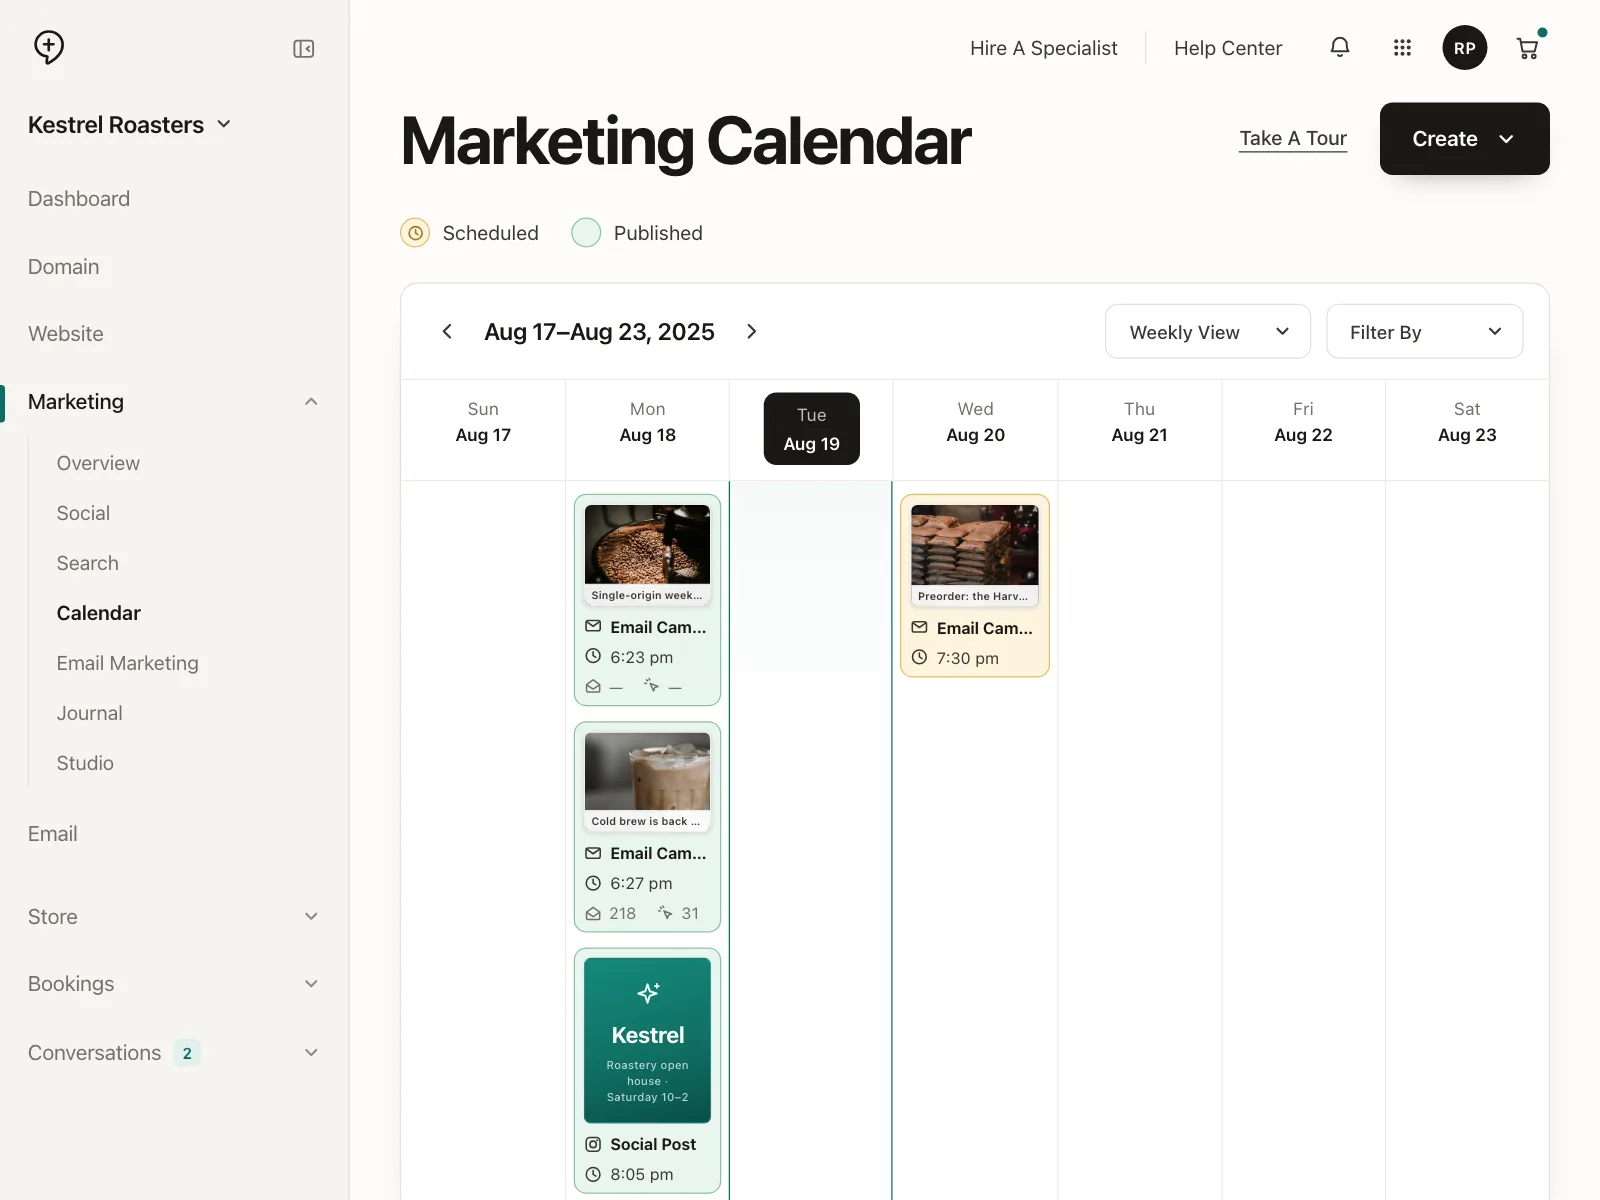The image size is (1600, 1200).
Task: Click envelope icon on Preorder email card
Action: pos(919,627)
